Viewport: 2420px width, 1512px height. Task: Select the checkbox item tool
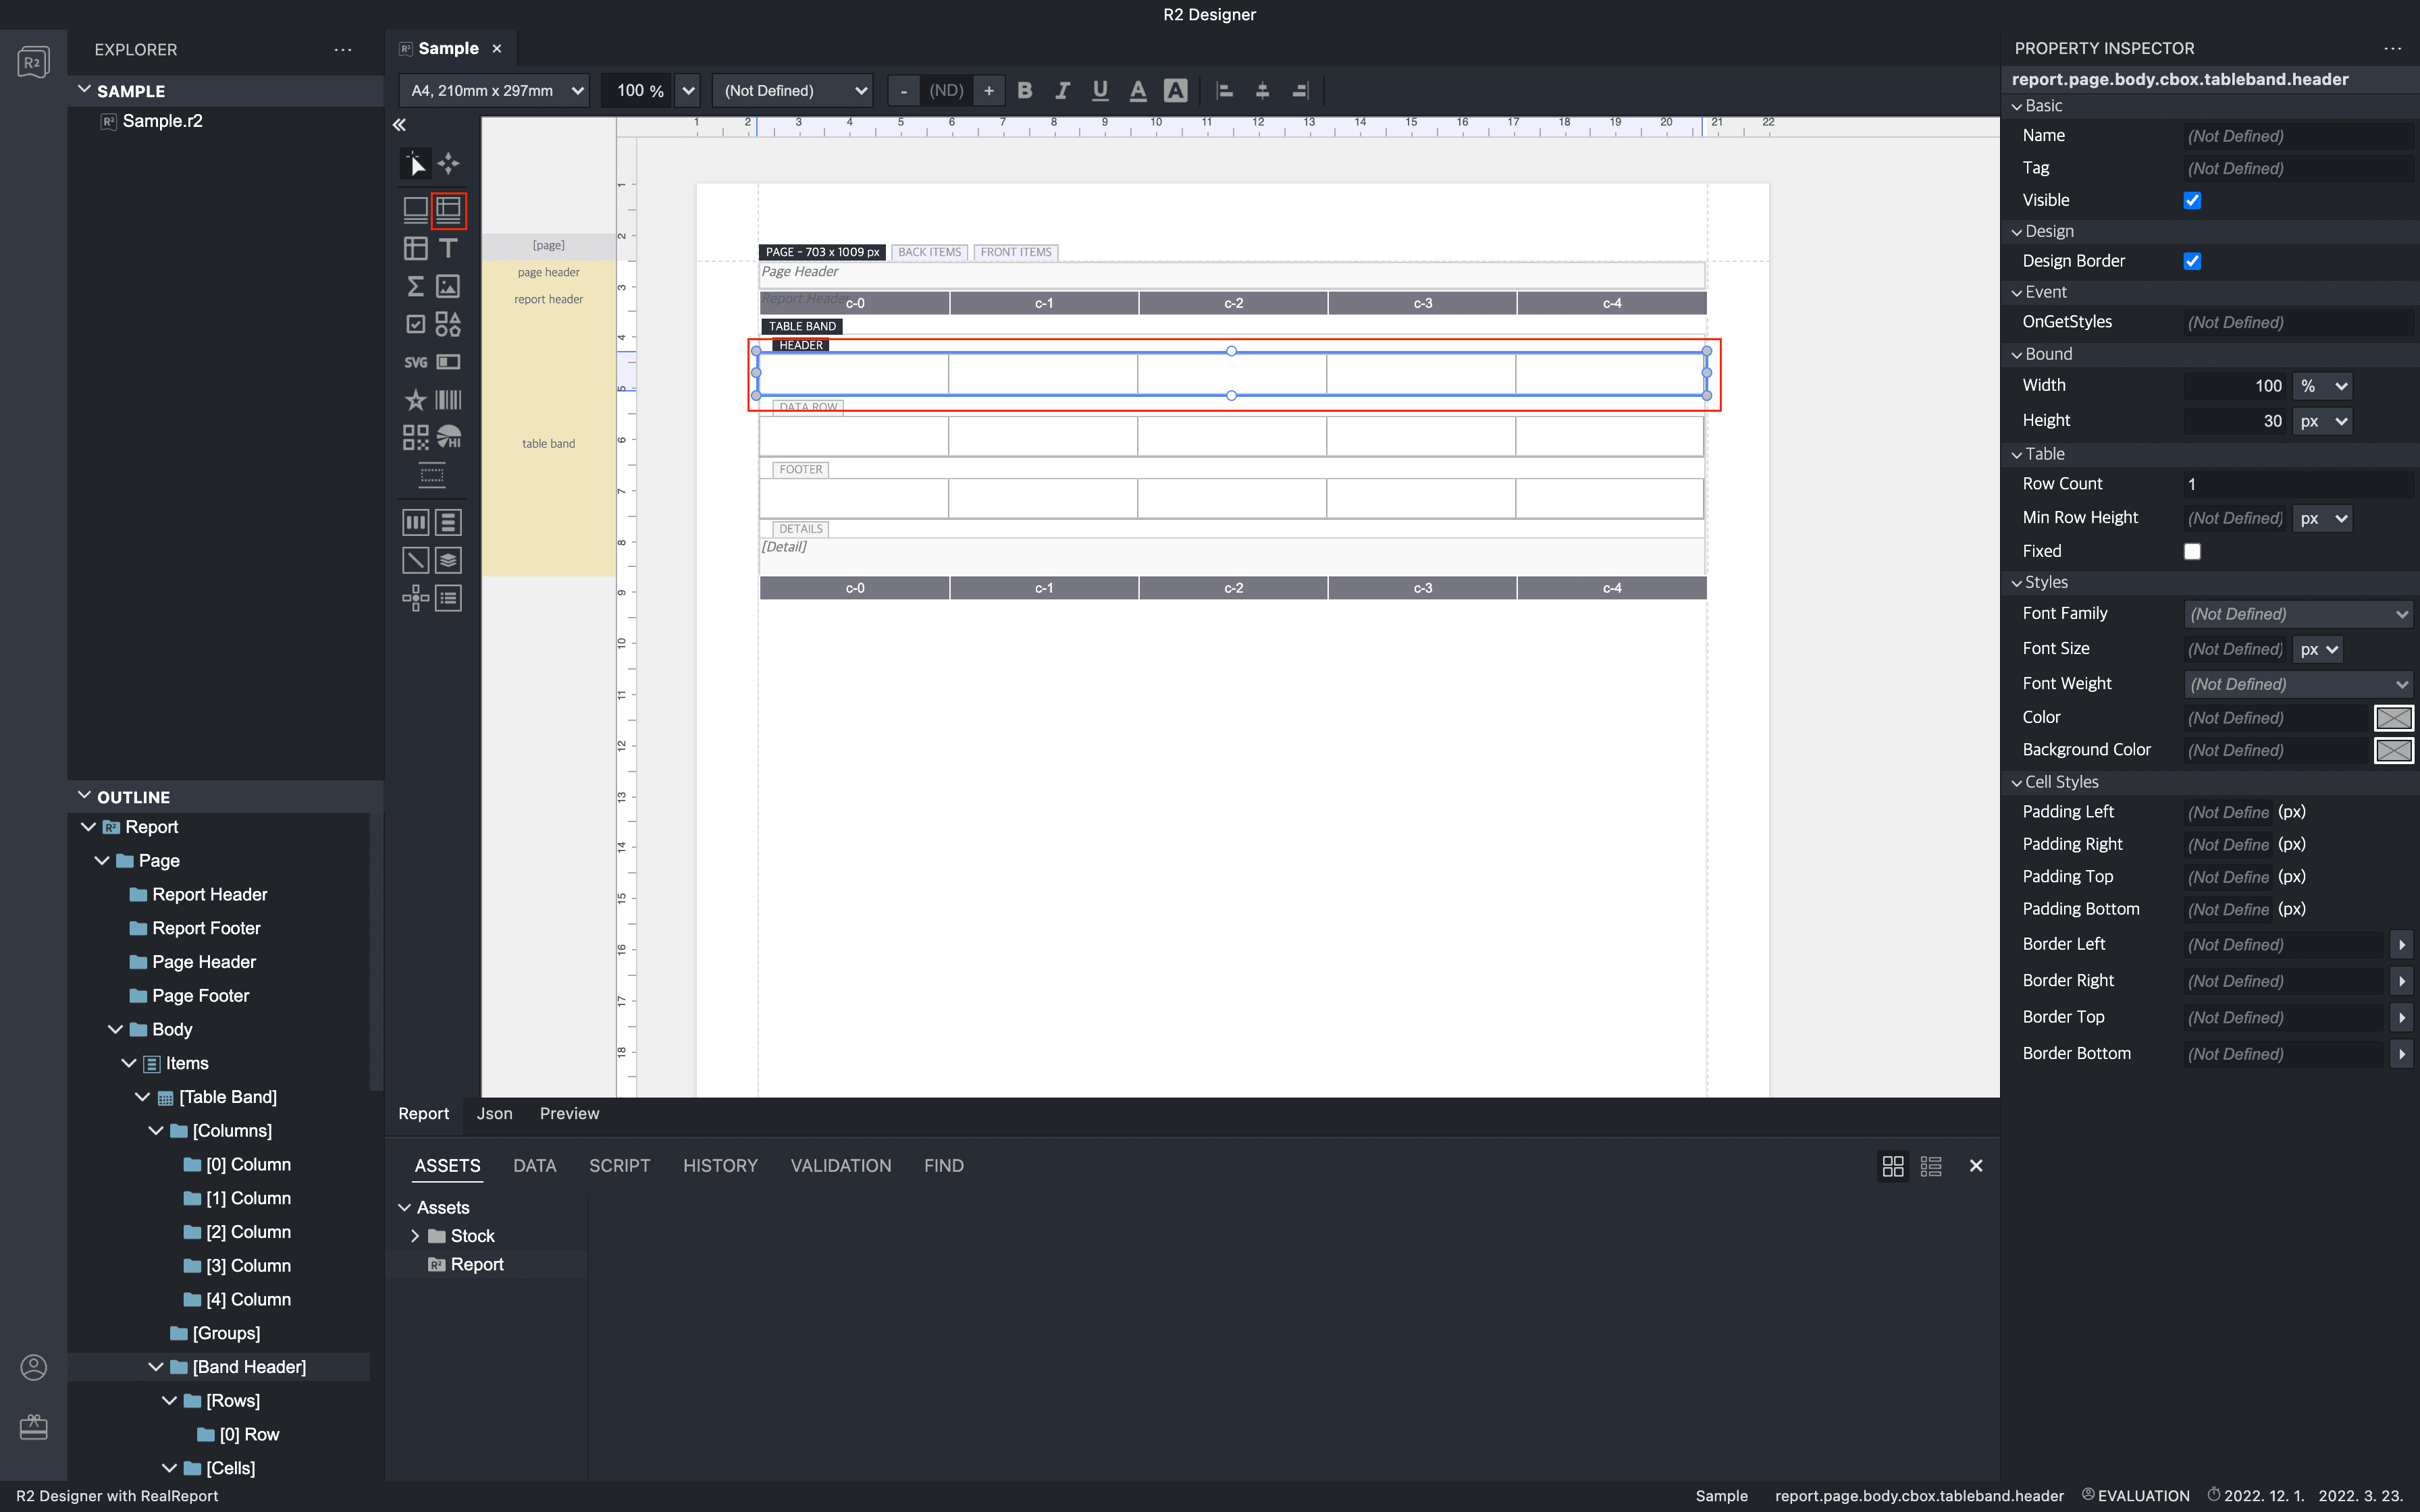[415, 324]
